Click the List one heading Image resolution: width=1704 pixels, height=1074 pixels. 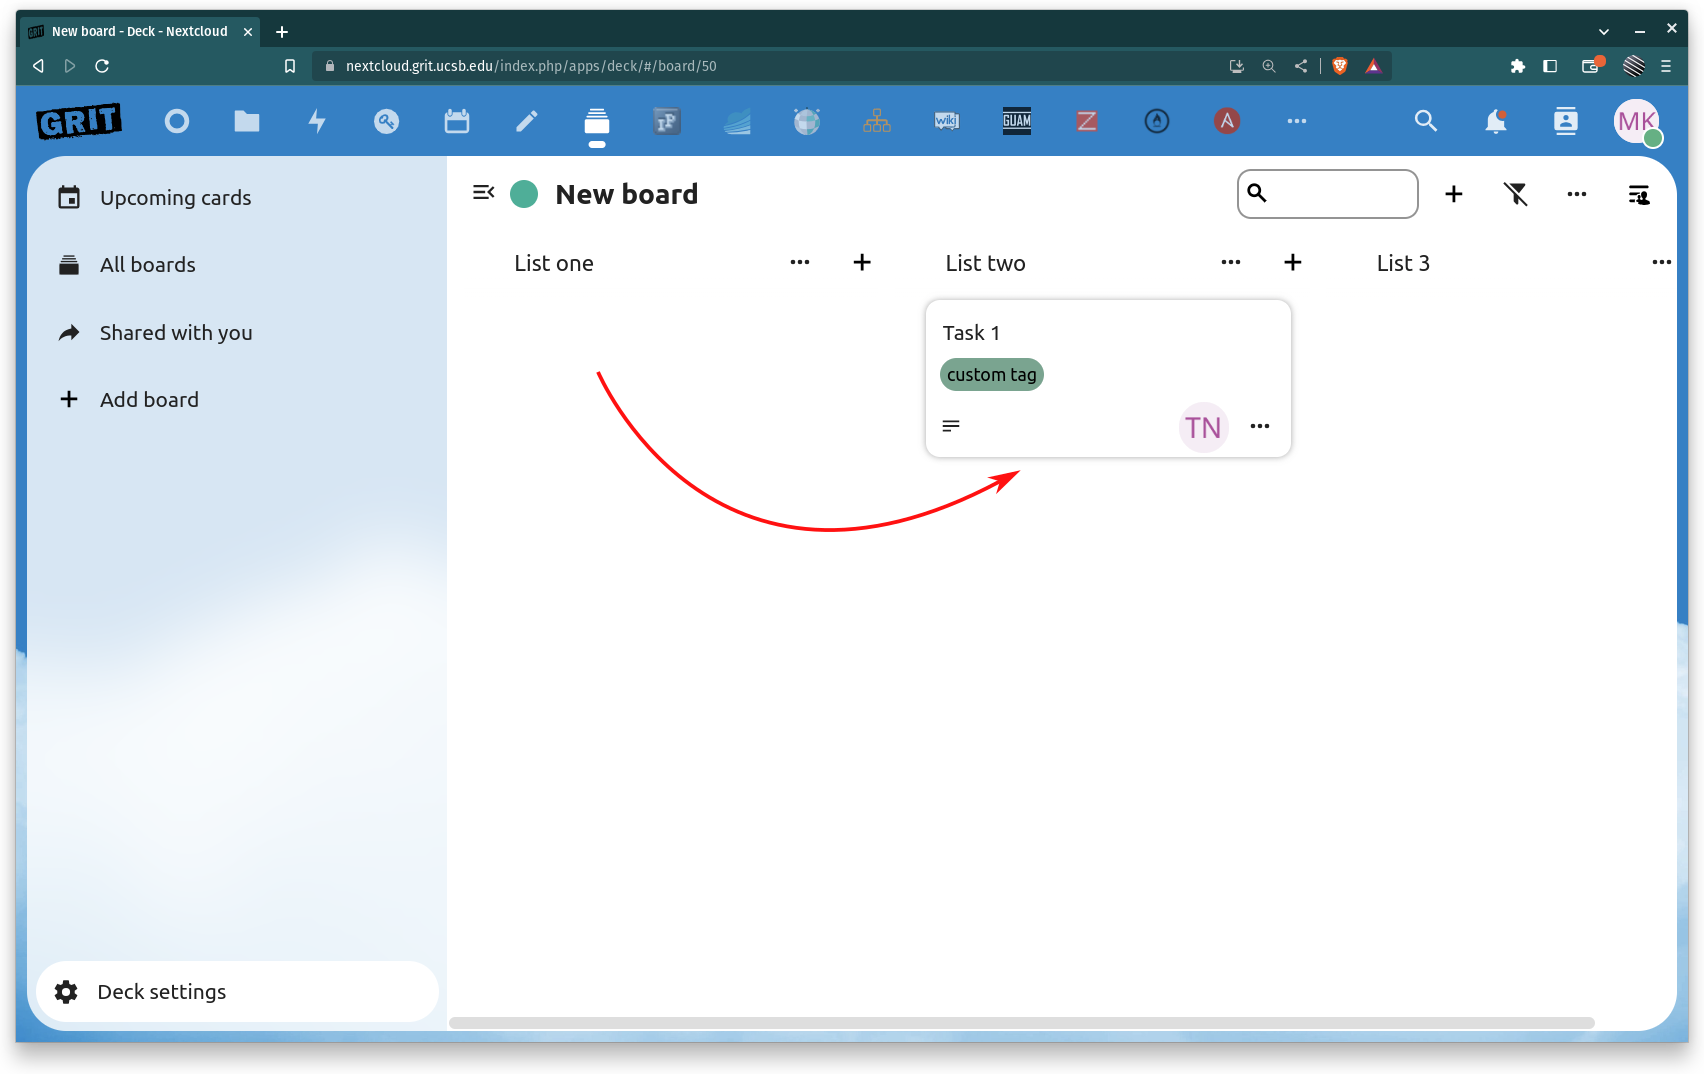(x=554, y=263)
